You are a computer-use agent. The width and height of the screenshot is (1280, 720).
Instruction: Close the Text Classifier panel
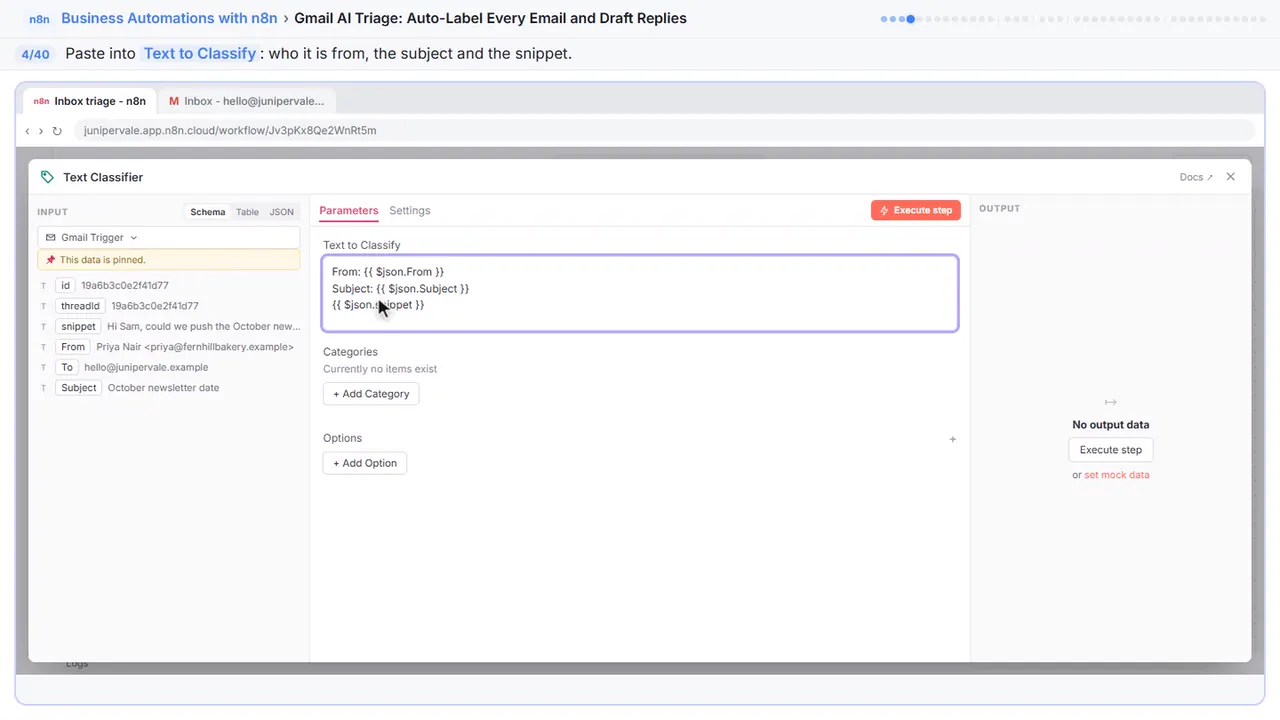[x=1231, y=177]
